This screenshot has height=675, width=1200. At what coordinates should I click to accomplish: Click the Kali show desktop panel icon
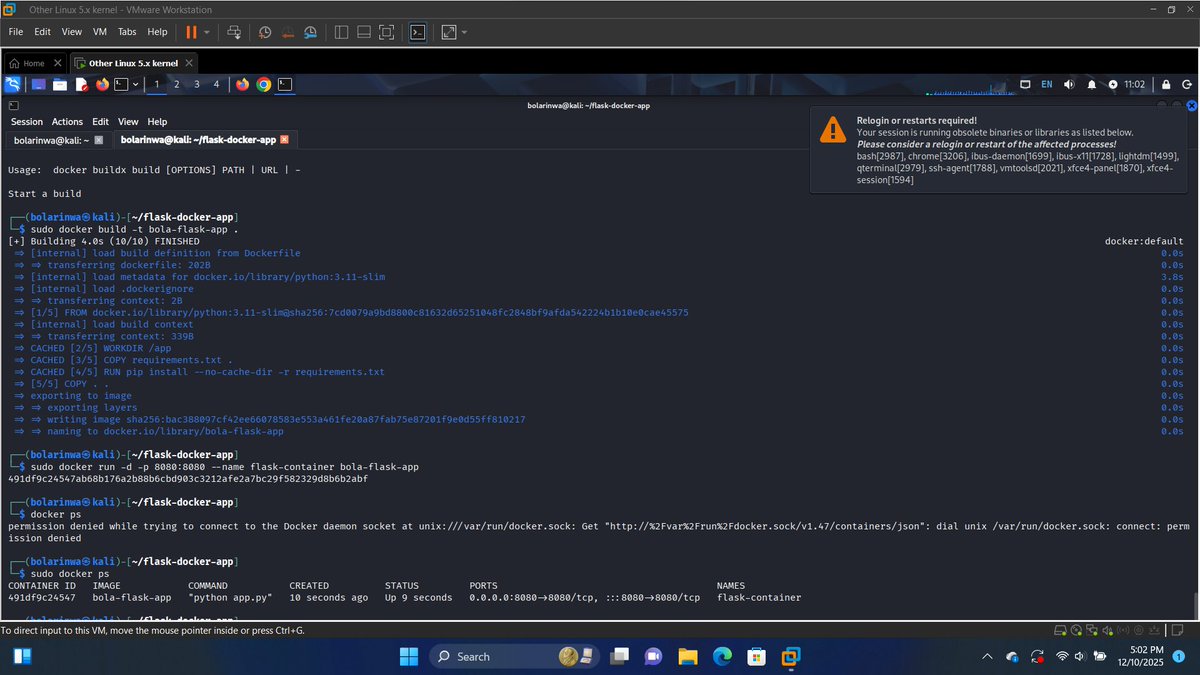[x=38, y=85]
